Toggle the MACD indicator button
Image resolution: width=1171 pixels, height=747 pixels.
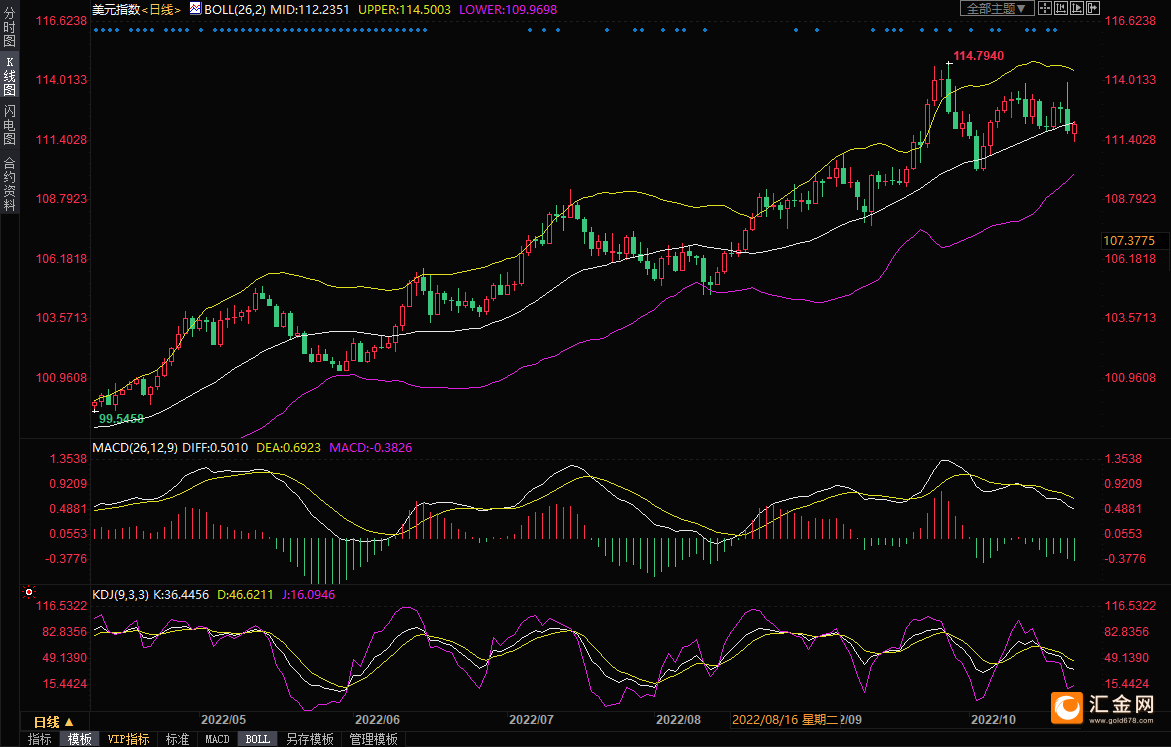coord(217,739)
